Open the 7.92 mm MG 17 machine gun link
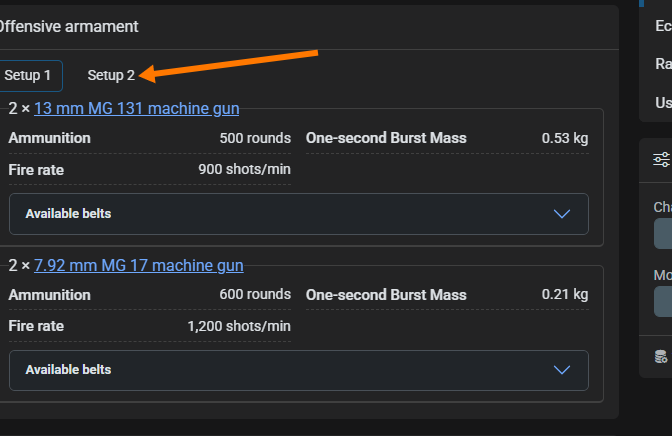 [x=138, y=265]
